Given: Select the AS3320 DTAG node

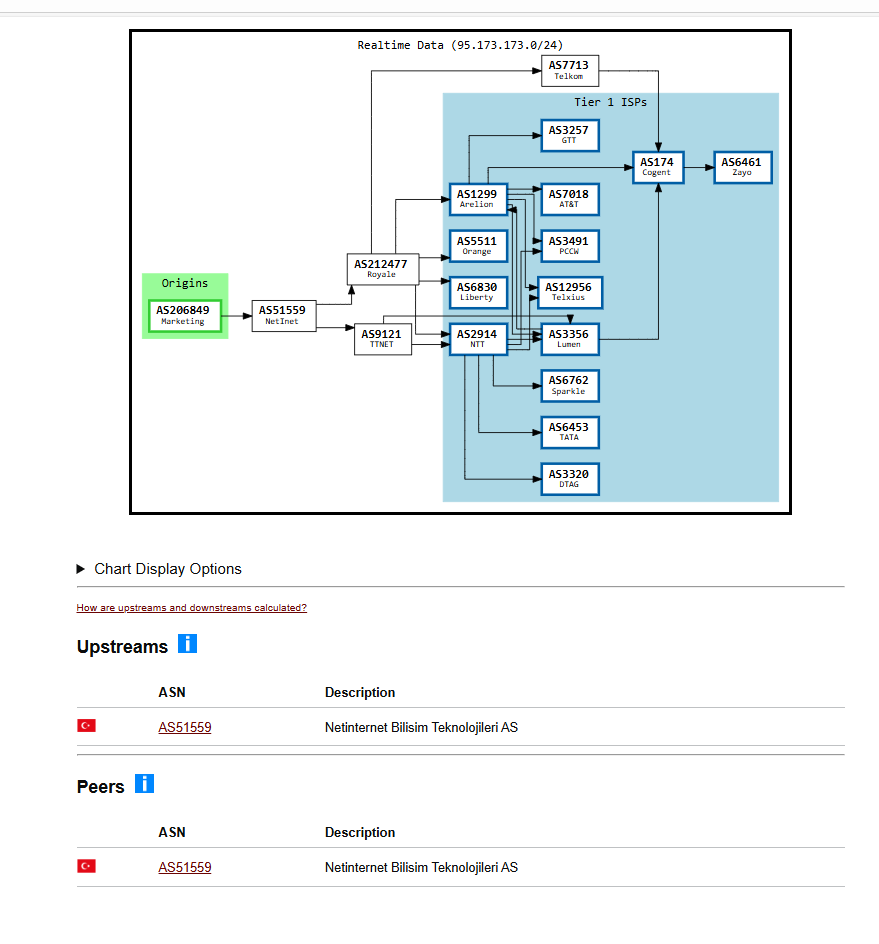Looking at the screenshot, I should [x=570, y=479].
